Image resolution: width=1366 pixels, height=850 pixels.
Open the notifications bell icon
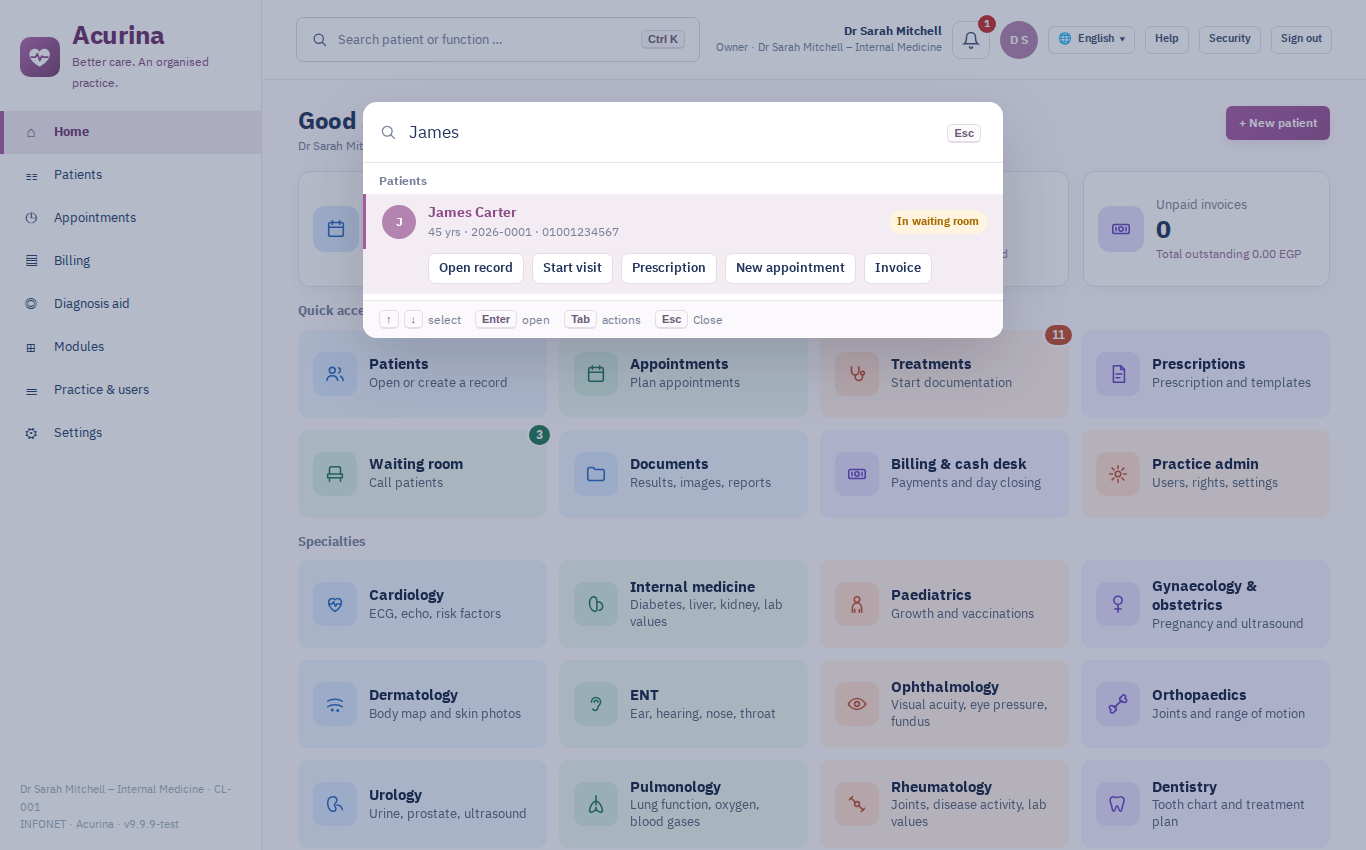(970, 40)
